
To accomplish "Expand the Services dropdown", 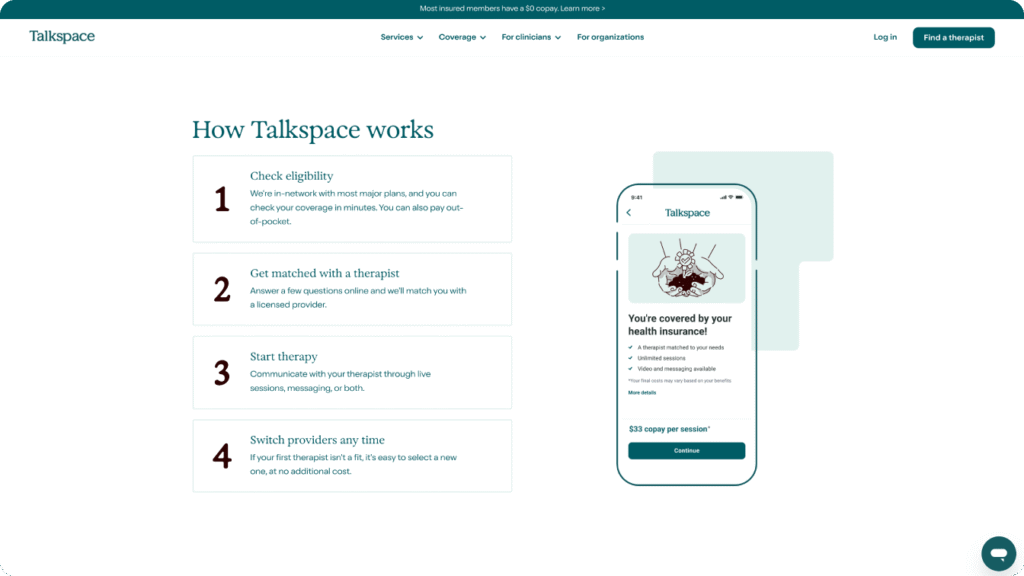I will click(x=400, y=37).
